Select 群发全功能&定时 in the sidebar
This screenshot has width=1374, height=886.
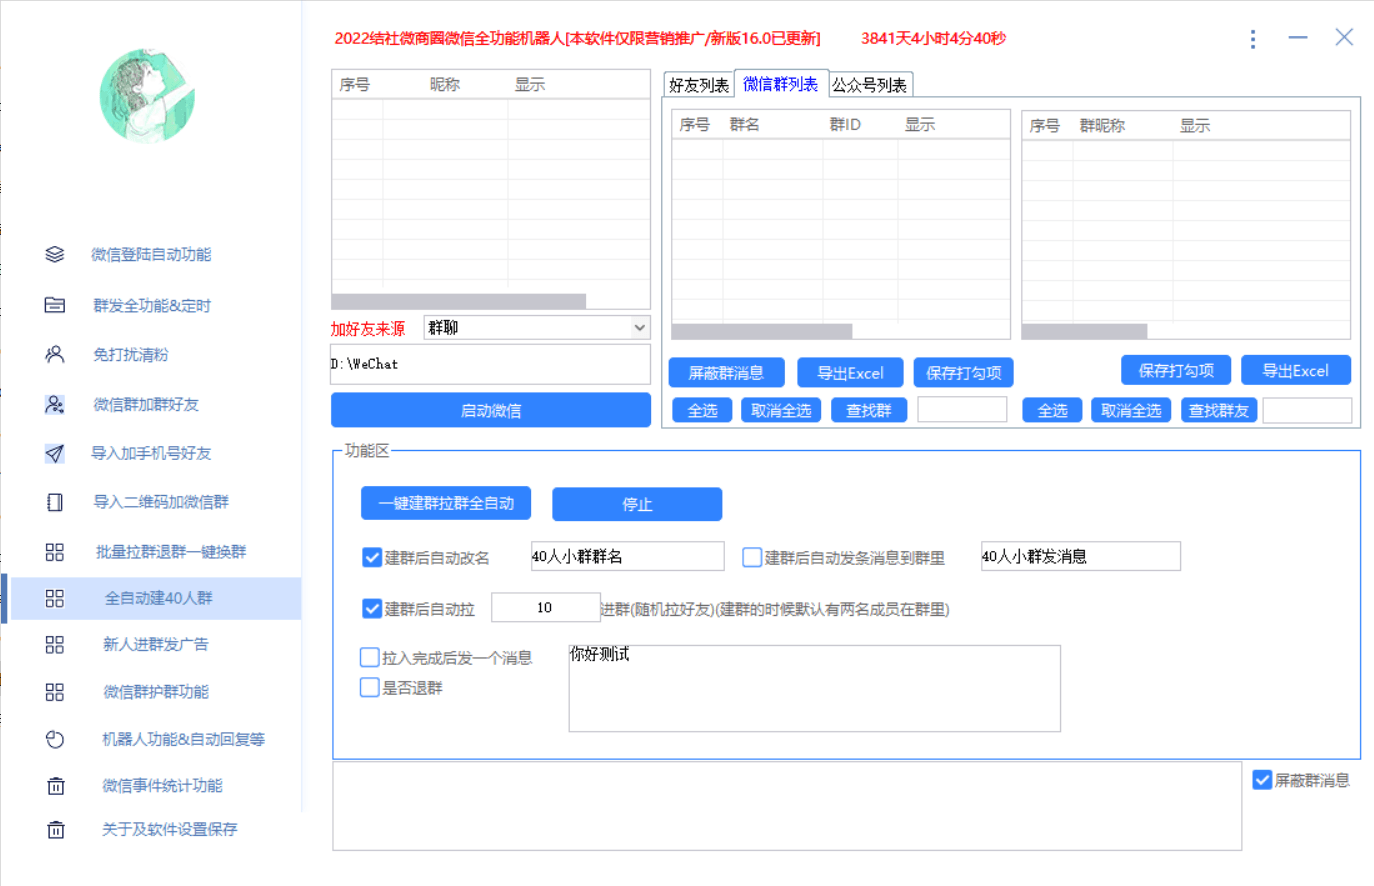(149, 305)
